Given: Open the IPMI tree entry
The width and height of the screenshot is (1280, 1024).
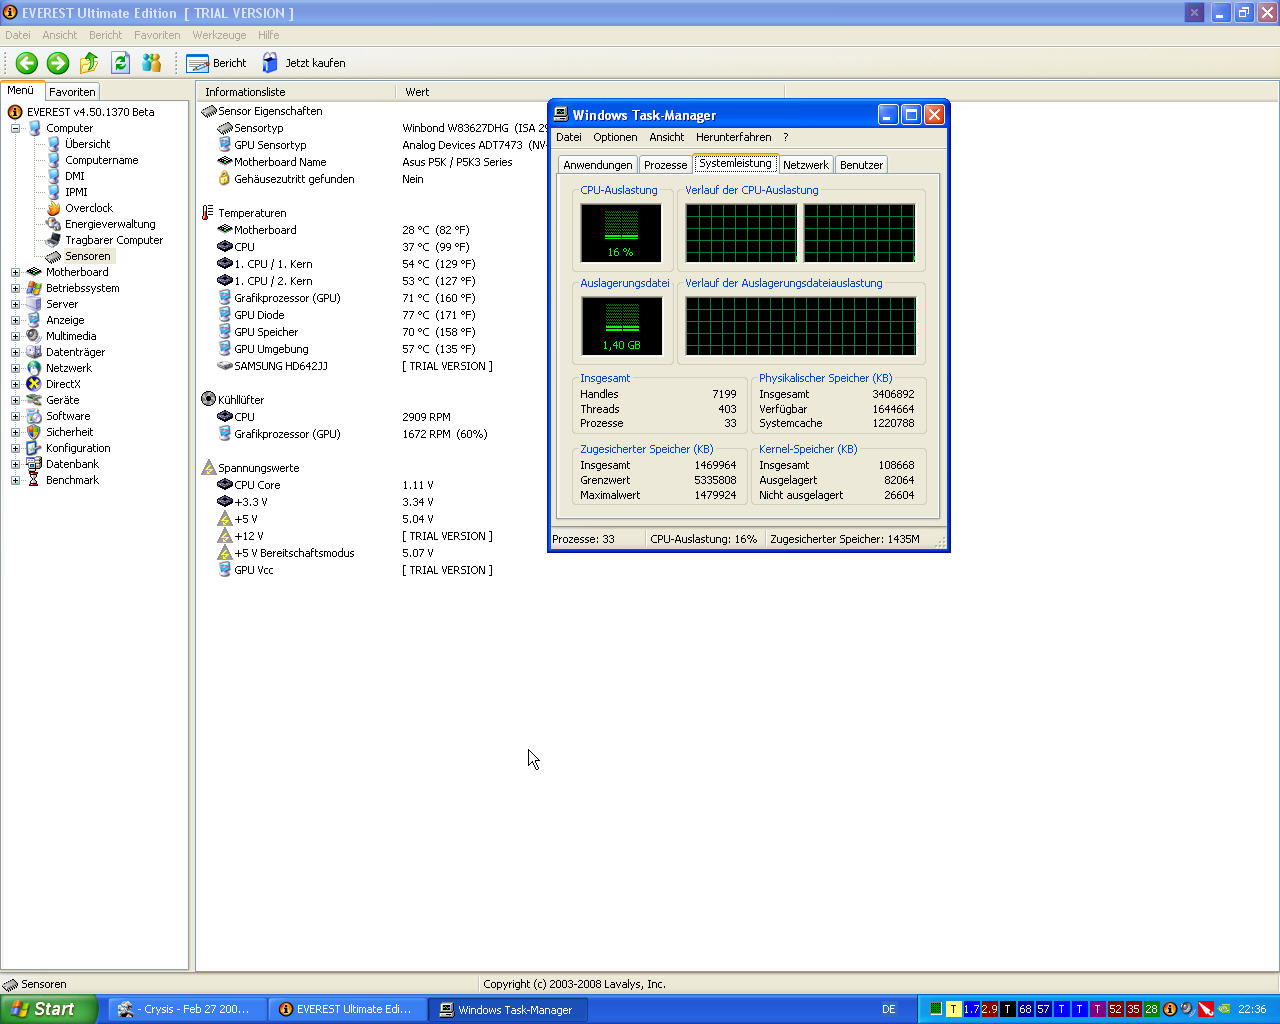Looking at the screenshot, I should point(76,192).
